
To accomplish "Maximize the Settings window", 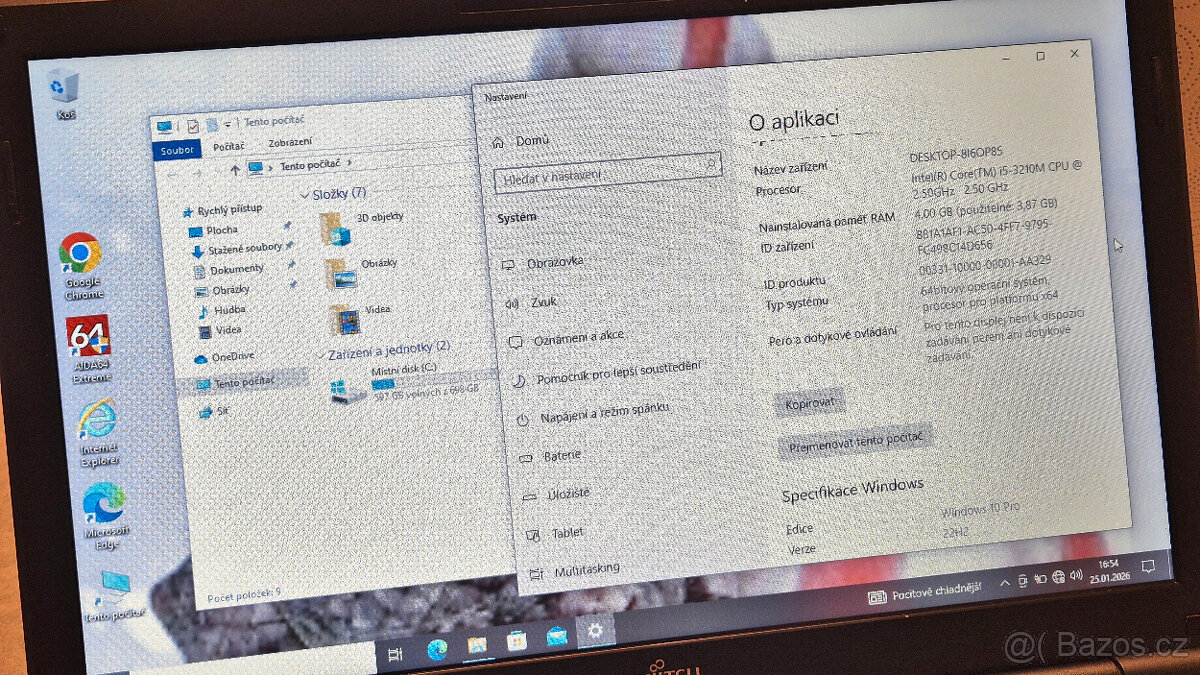I will click(x=1040, y=57).
